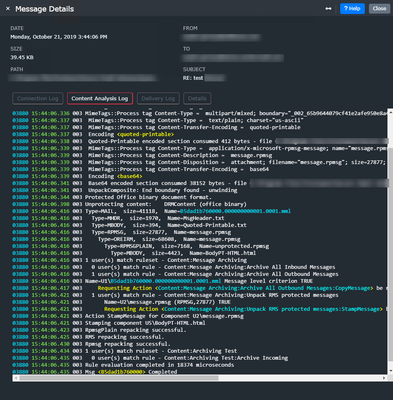Click scroll left arrow of log panel
The image size is (393, 400).
coord(15,378)
